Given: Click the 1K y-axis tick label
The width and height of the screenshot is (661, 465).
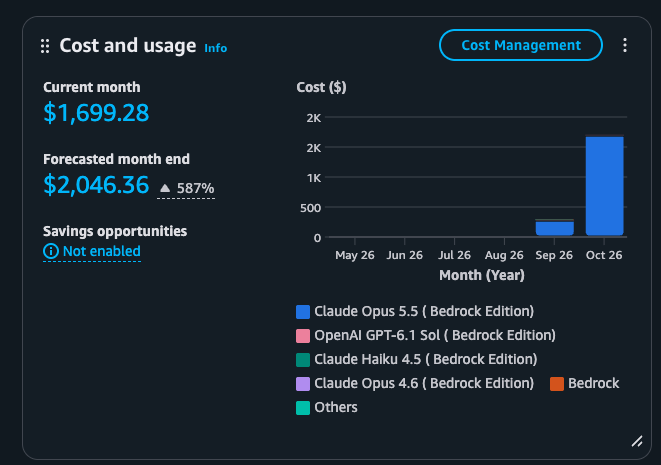Looking at the screenshot, I should (x=314, y=178).
